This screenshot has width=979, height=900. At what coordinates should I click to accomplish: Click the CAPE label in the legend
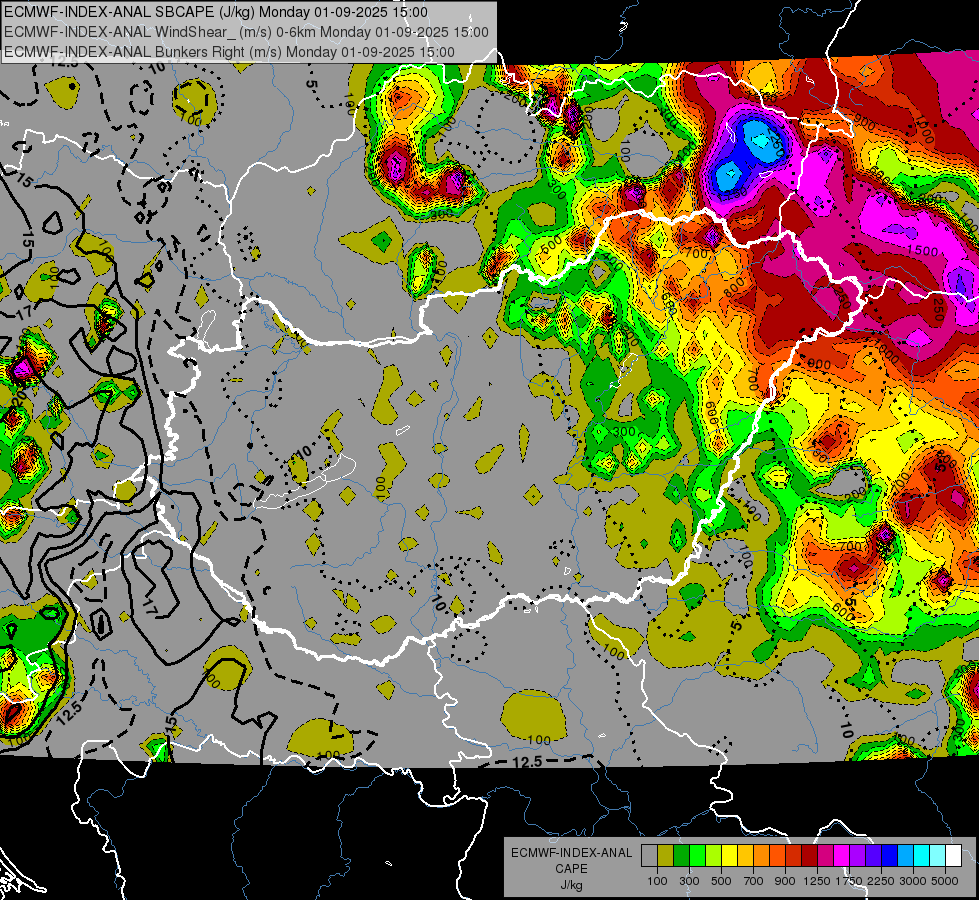click(x=571, y=868)
